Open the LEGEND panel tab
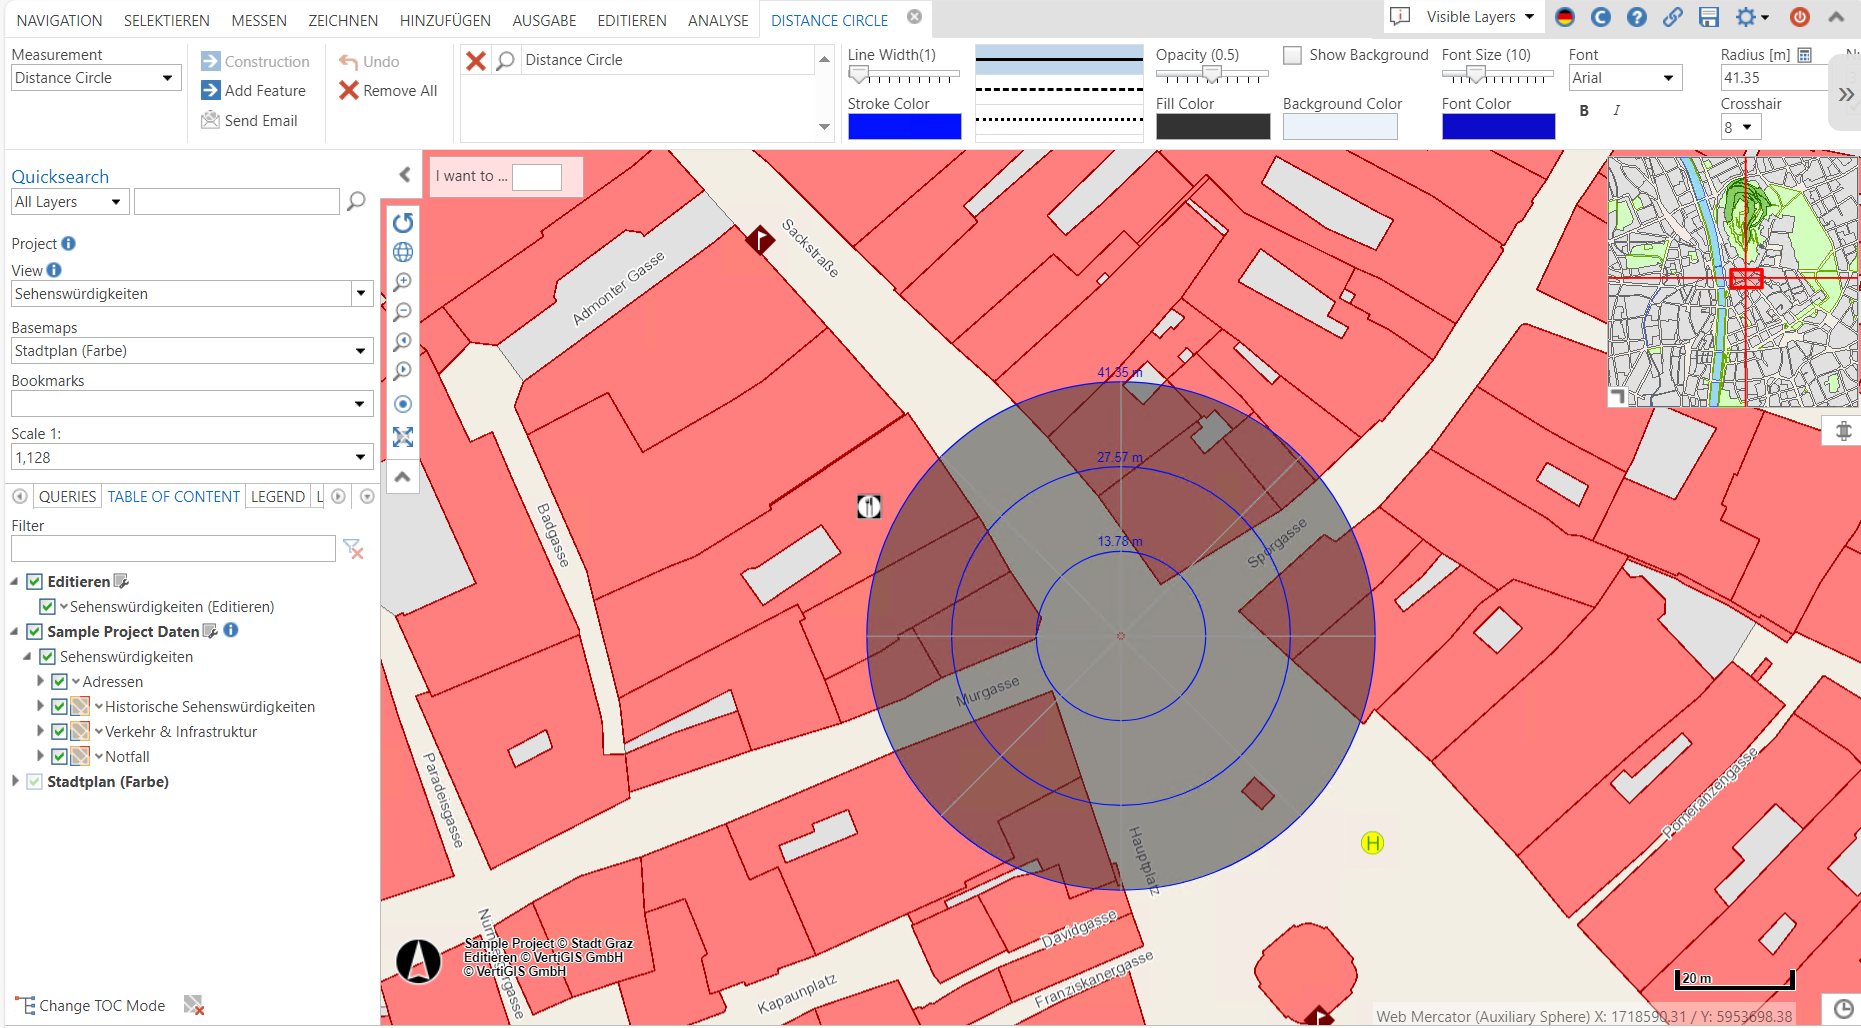The width and height of the screenshot is (1861, 1028). [279, 496]
